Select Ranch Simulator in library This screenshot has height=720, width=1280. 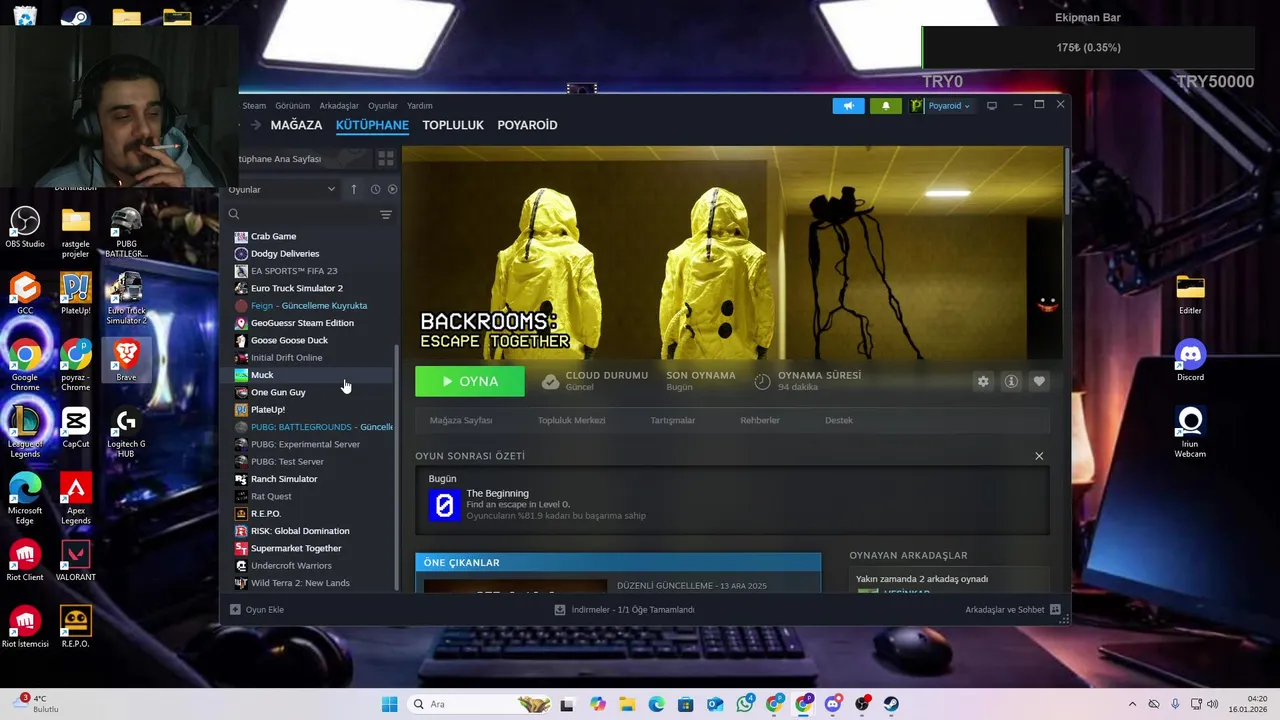(313, 479)
